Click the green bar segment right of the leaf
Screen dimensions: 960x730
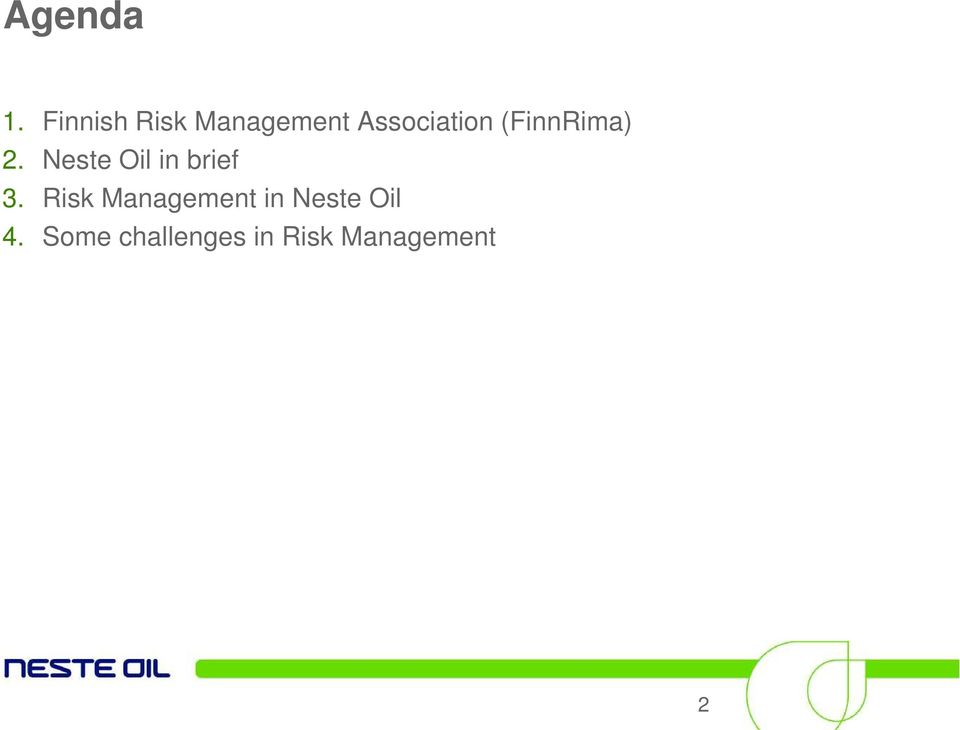coord(912,669)
